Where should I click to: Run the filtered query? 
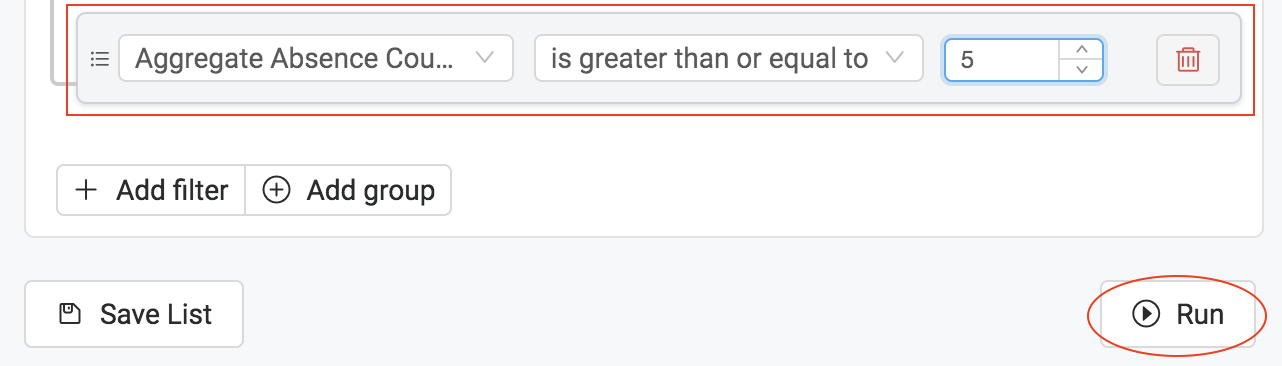pos(1178,314)
